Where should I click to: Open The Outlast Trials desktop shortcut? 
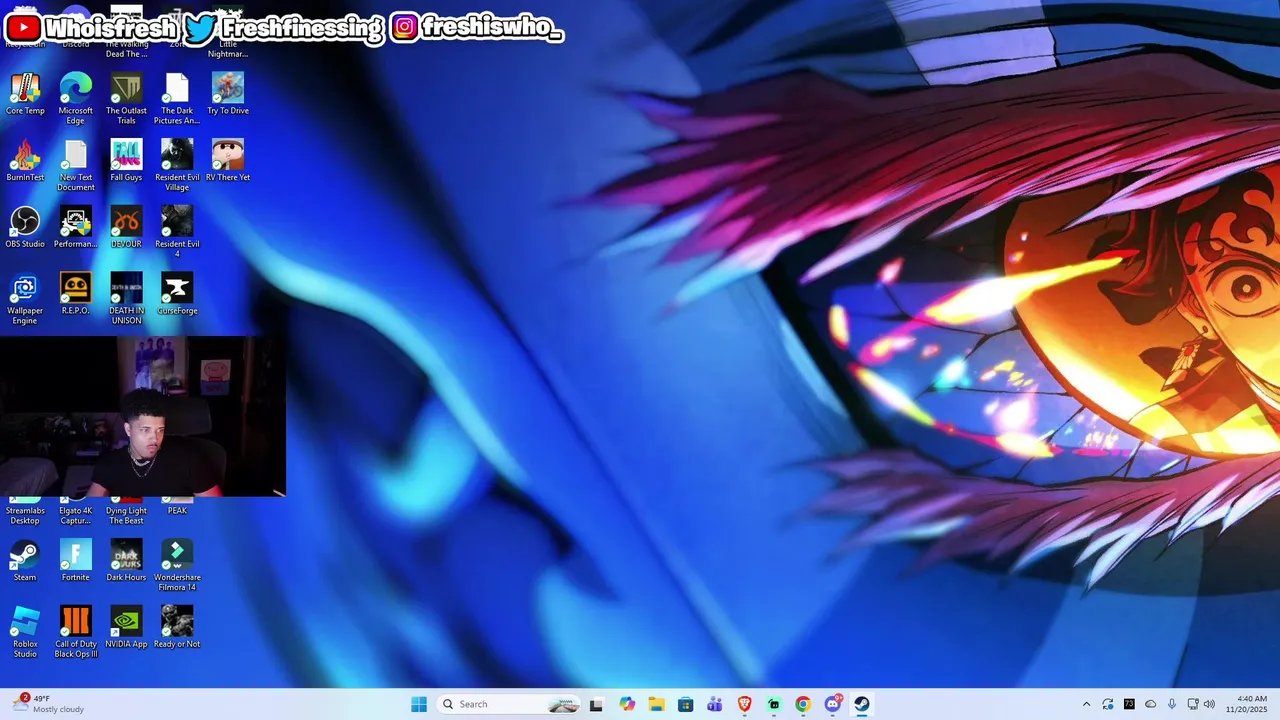(126, 98)
